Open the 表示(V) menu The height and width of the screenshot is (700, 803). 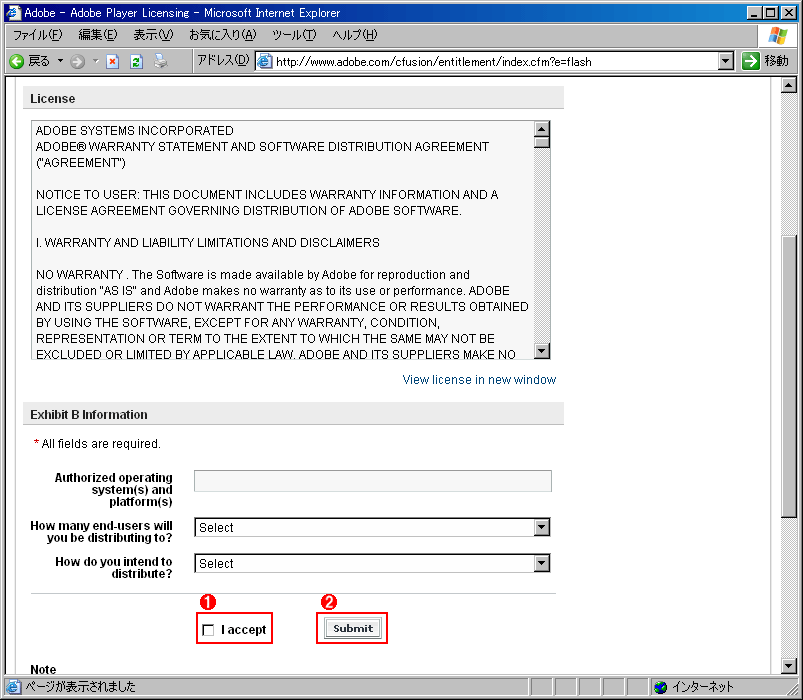(x=153, y=35)
